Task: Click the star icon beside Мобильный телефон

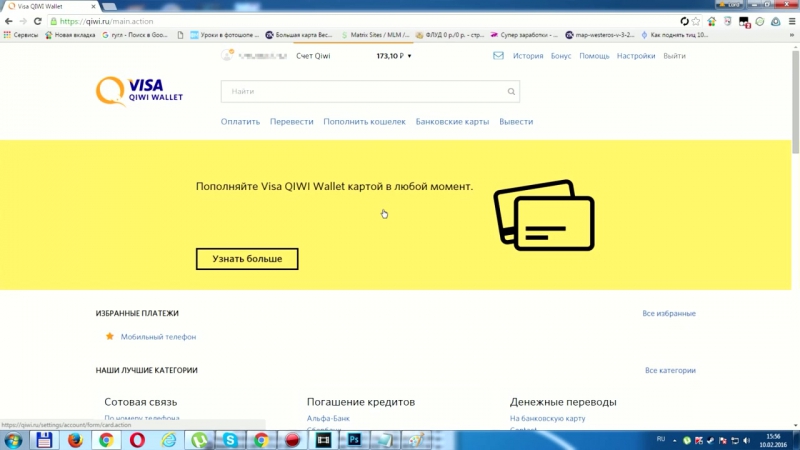Action: coord(110,336)
